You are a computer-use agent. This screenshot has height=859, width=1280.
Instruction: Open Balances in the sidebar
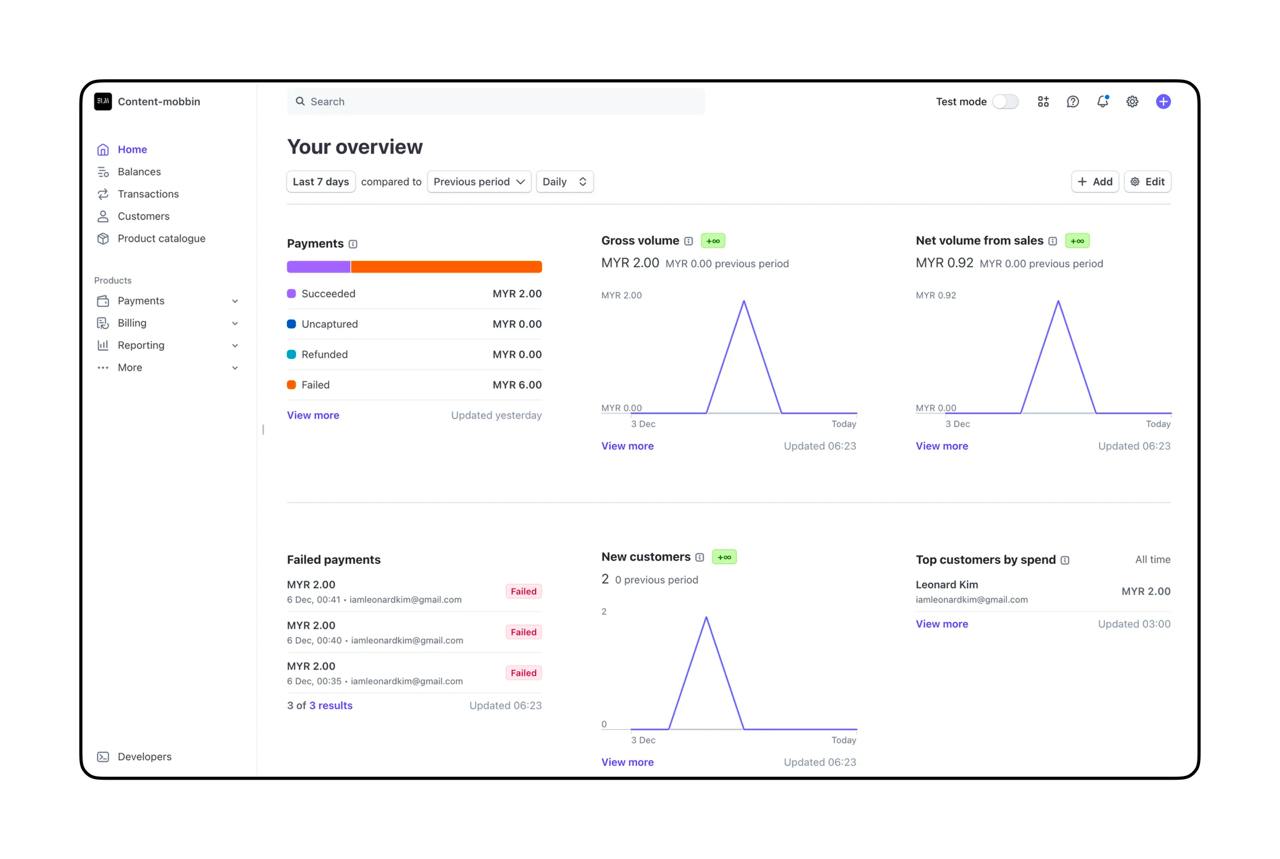pos(139,172)
